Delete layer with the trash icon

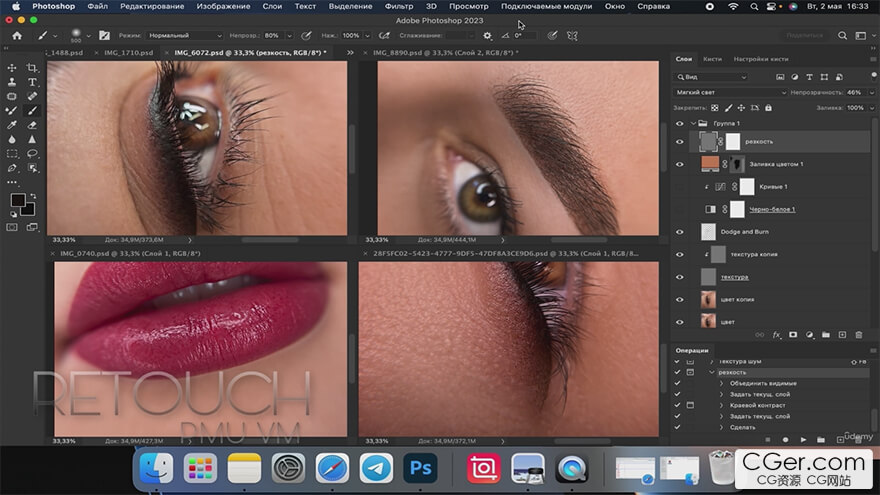coord(859,334)
